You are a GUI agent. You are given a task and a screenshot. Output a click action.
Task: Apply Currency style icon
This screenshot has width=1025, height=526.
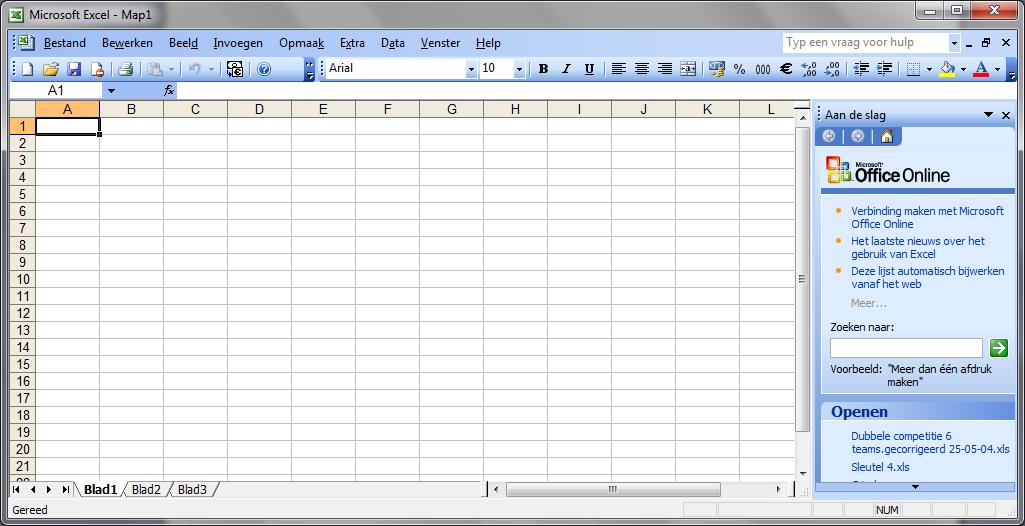[717, 69]
